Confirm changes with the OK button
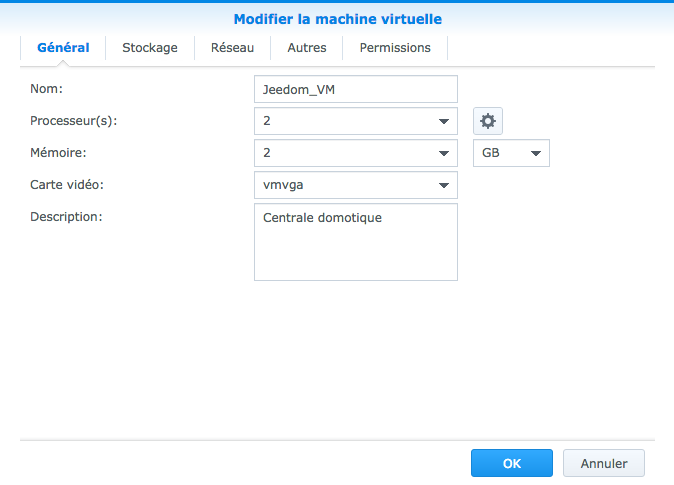 coord(512,463)
